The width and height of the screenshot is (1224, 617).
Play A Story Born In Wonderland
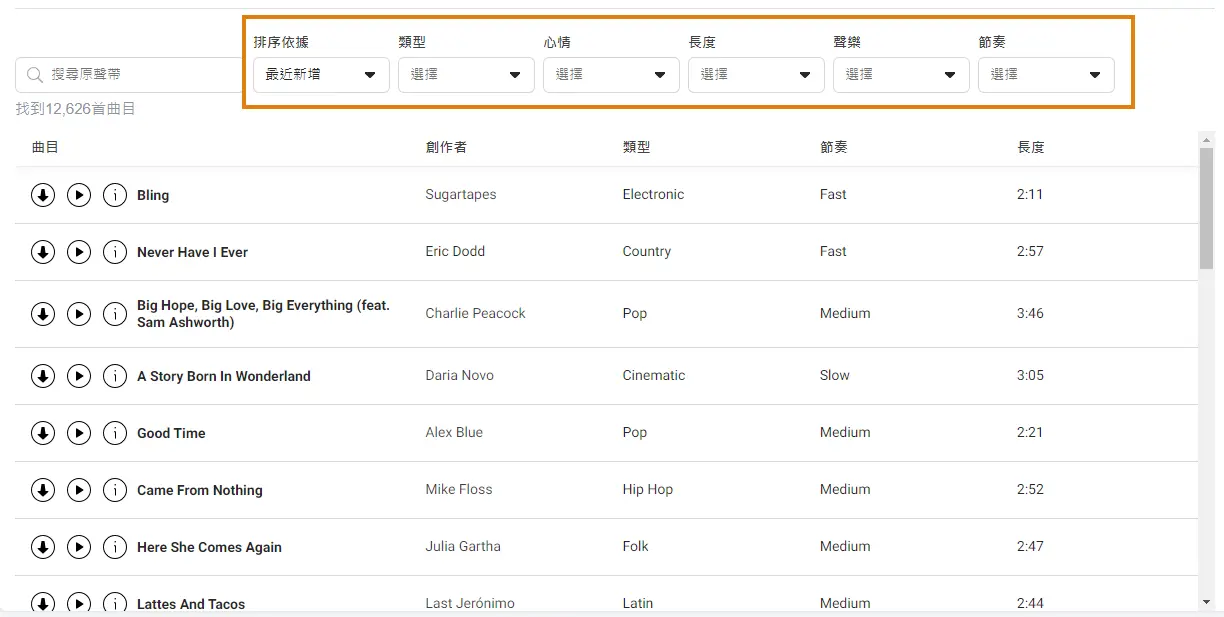point(79,376)
